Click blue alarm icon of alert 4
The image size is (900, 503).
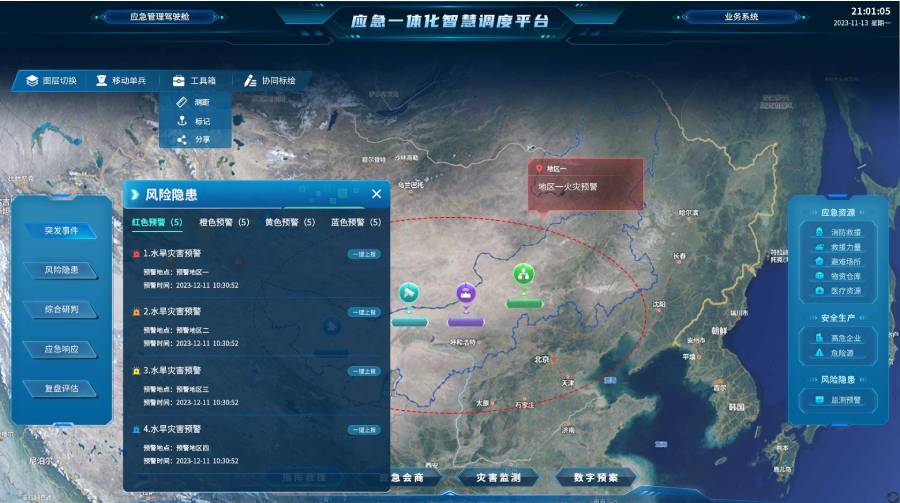(x=137, y=430)
